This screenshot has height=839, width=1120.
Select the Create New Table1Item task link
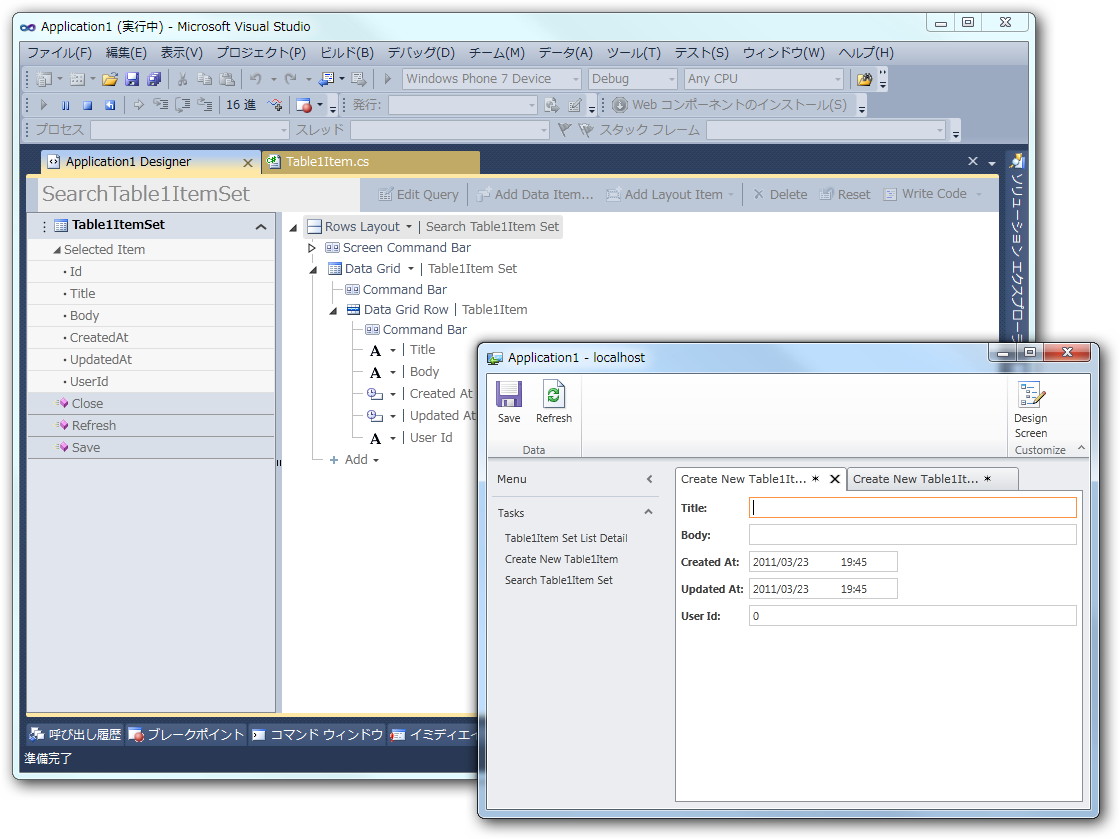562,559
